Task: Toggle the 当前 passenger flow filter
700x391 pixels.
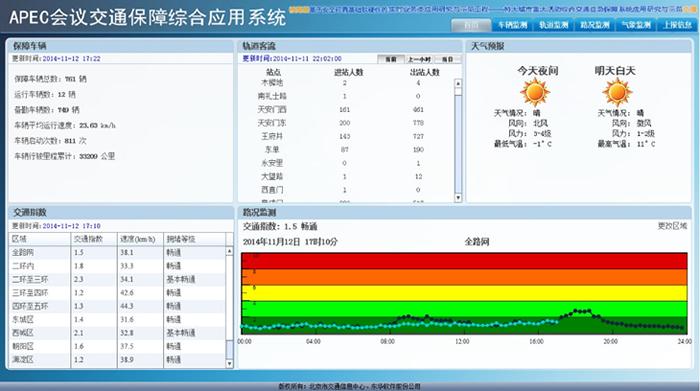Action: 391,59
